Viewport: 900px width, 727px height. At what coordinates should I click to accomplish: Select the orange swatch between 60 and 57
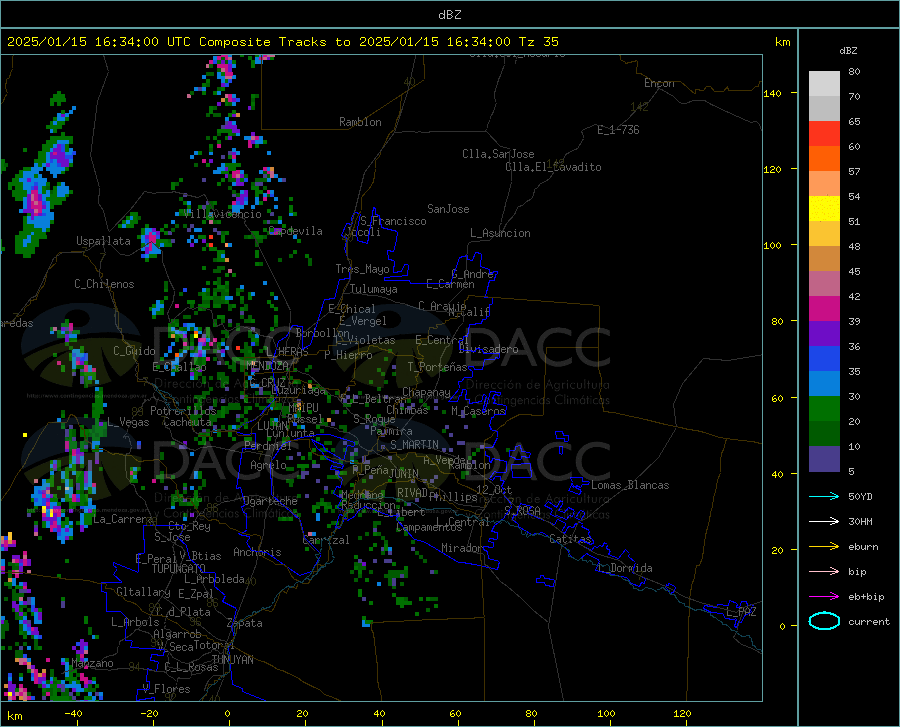824,159
